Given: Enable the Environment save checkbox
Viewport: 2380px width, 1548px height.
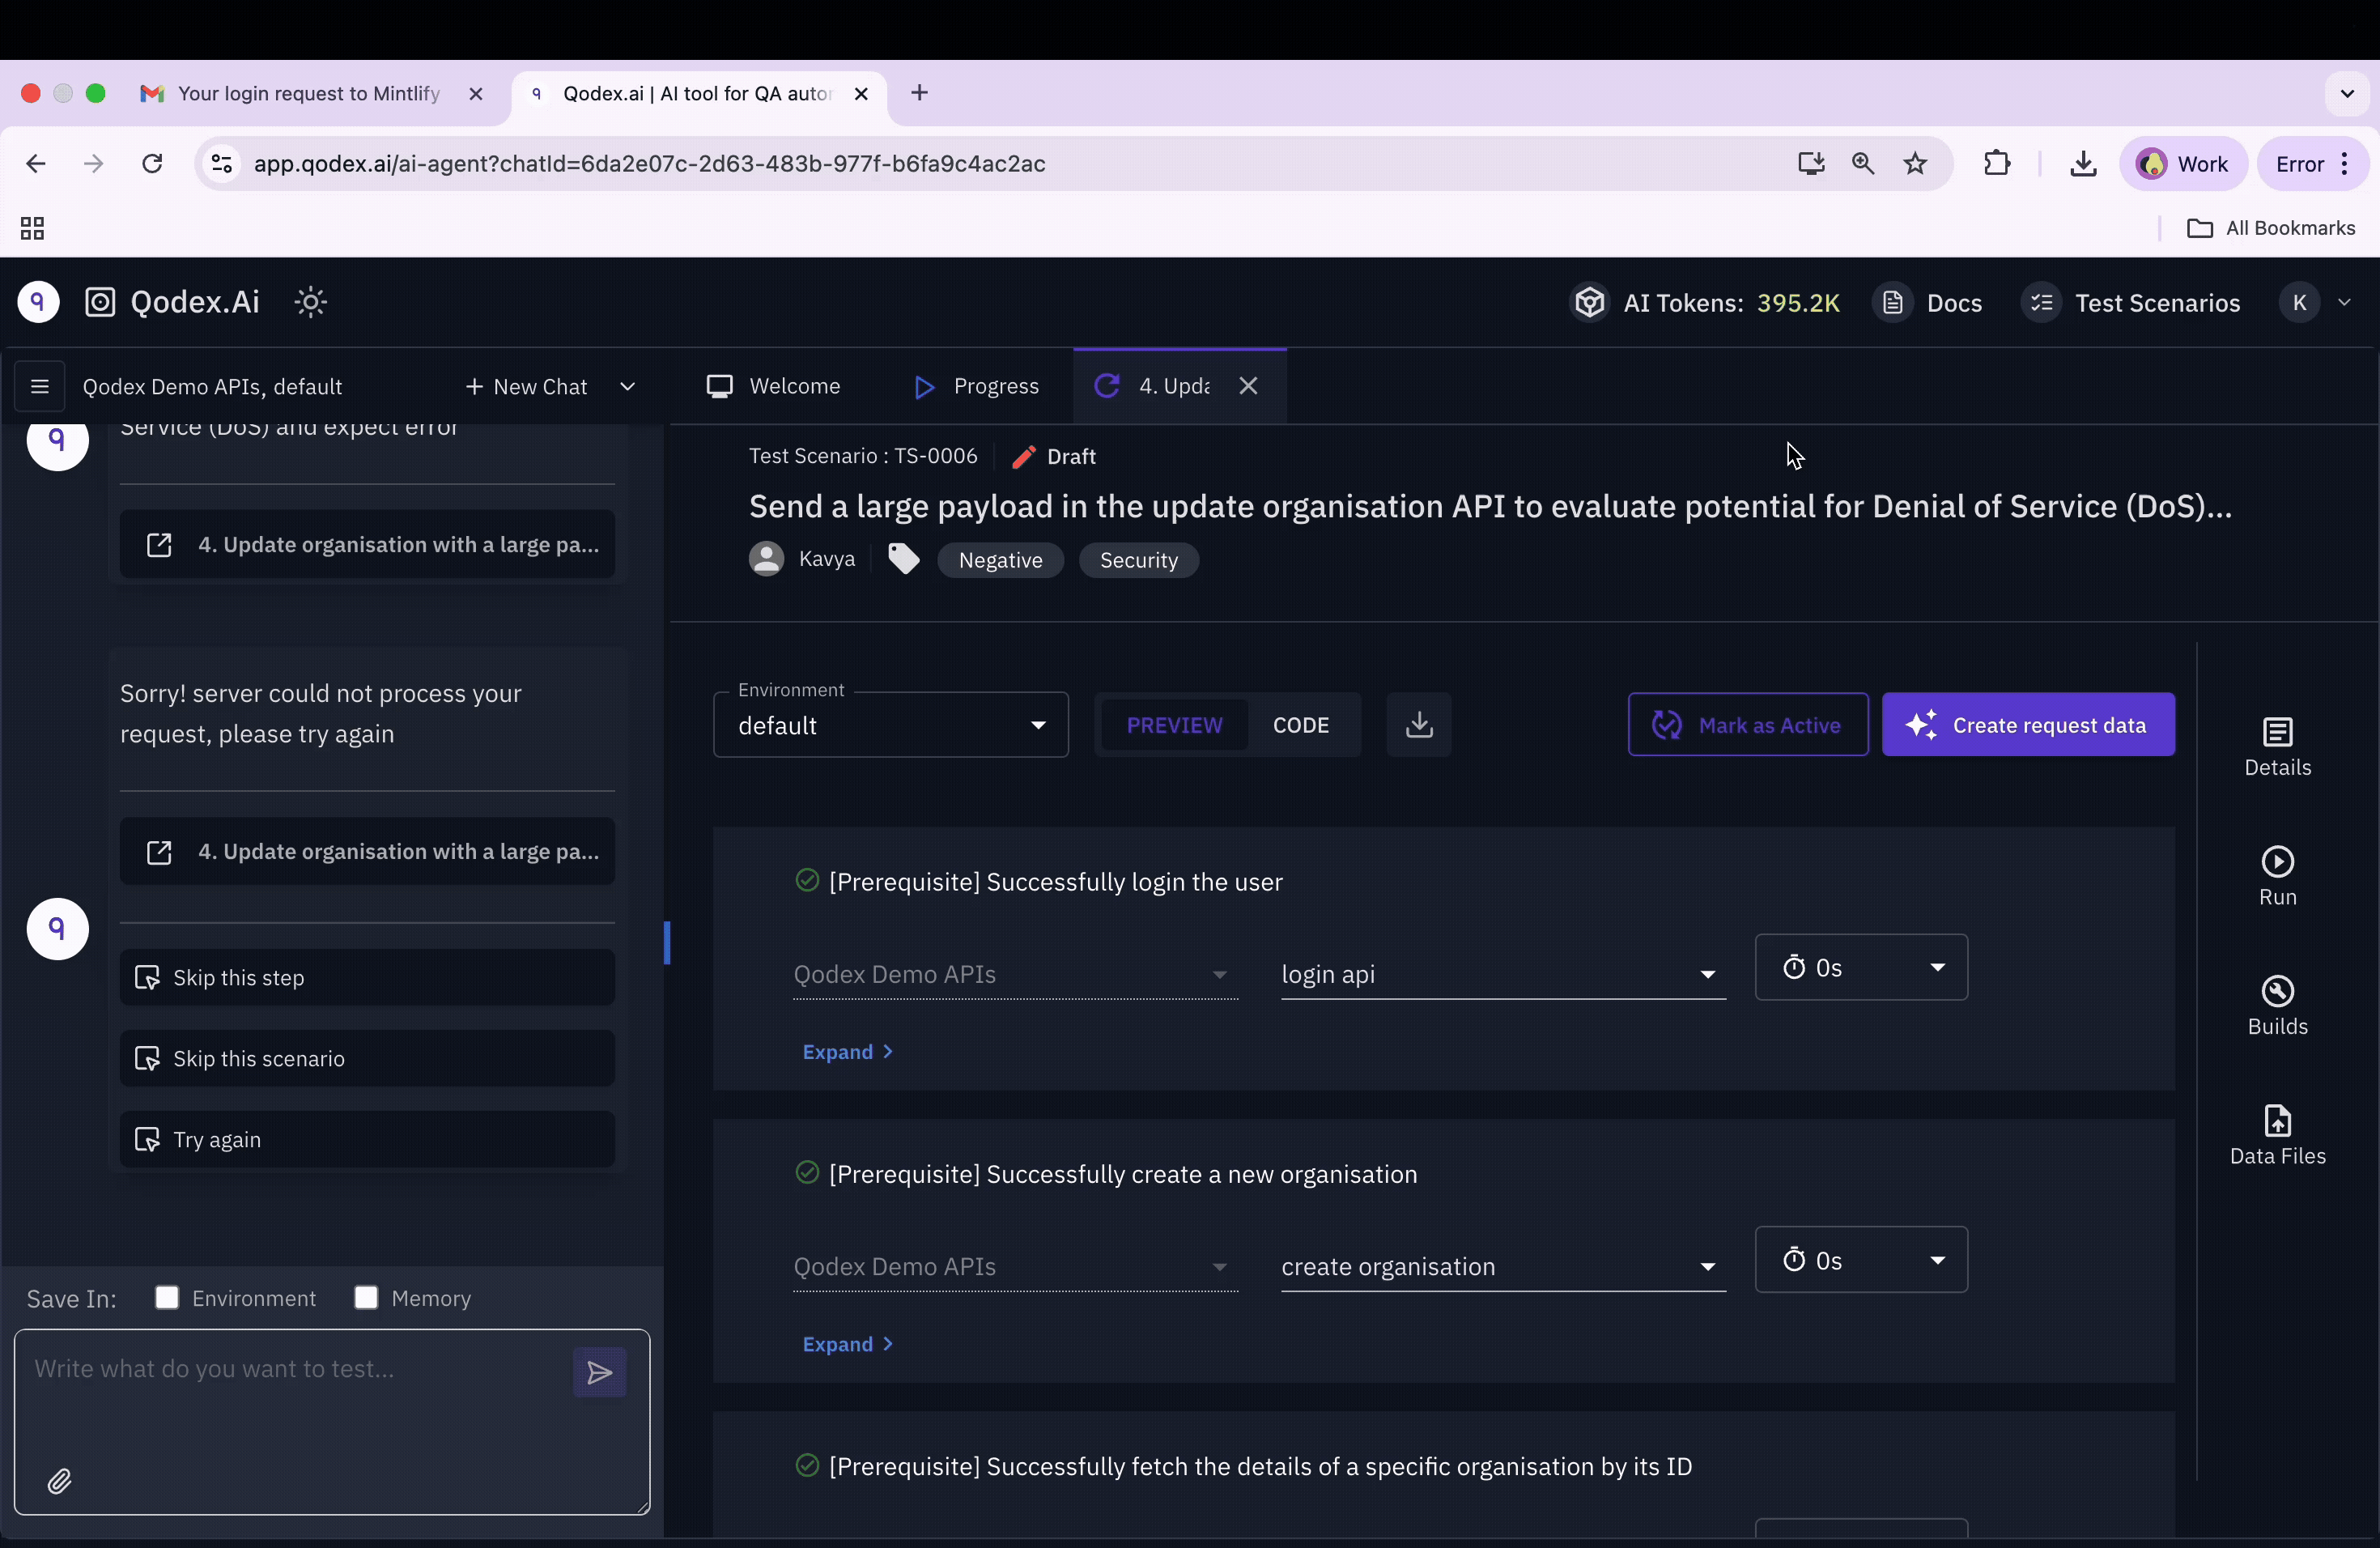Looking at the screenshot, I should pos(167,1297).
